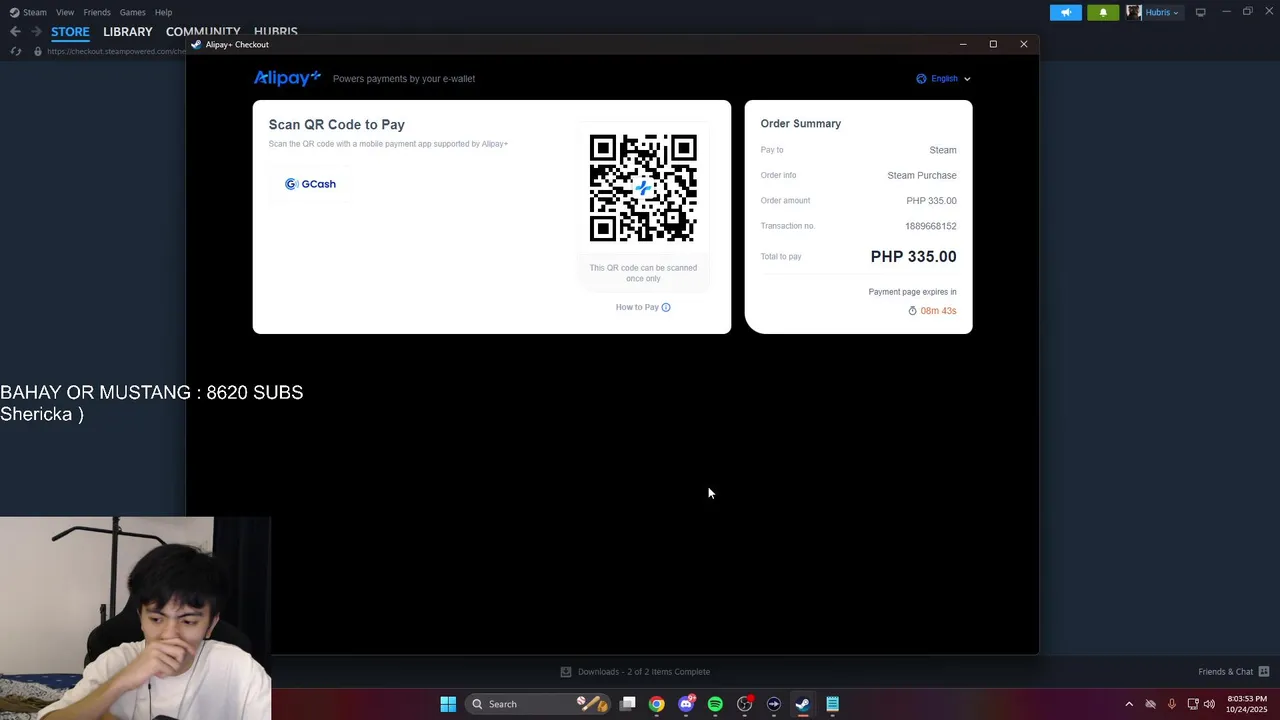The height and width of the screenshot is (720, 1280).
Task: Open the Games menu in Steam
Action: (x=132, y=12)
